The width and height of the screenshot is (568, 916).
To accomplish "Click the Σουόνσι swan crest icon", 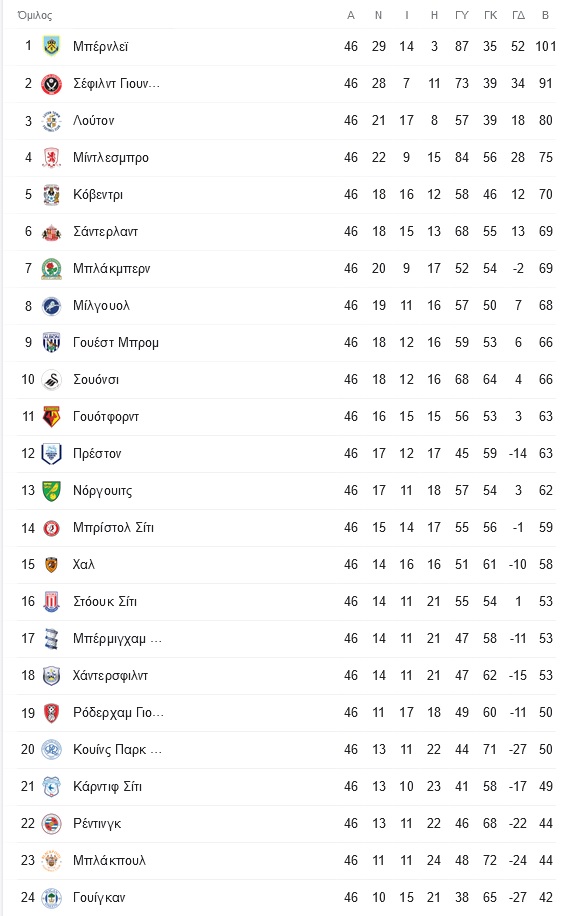I will tap(51, 379).
